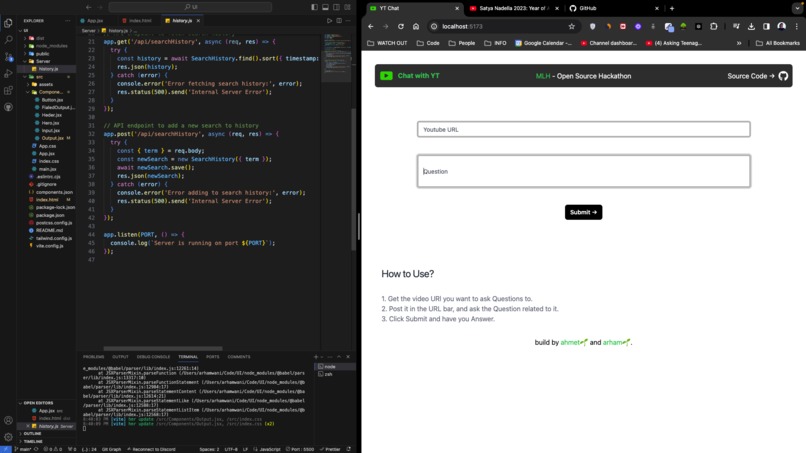
Task: Open the Run and Debug view icon
Action: pos(8,74)
